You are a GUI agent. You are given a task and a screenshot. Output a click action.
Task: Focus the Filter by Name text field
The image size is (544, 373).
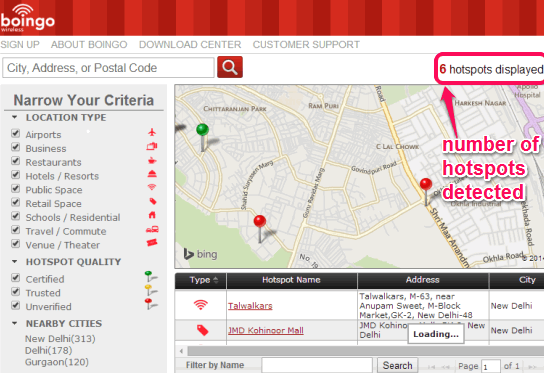click(x=317, y=365)
